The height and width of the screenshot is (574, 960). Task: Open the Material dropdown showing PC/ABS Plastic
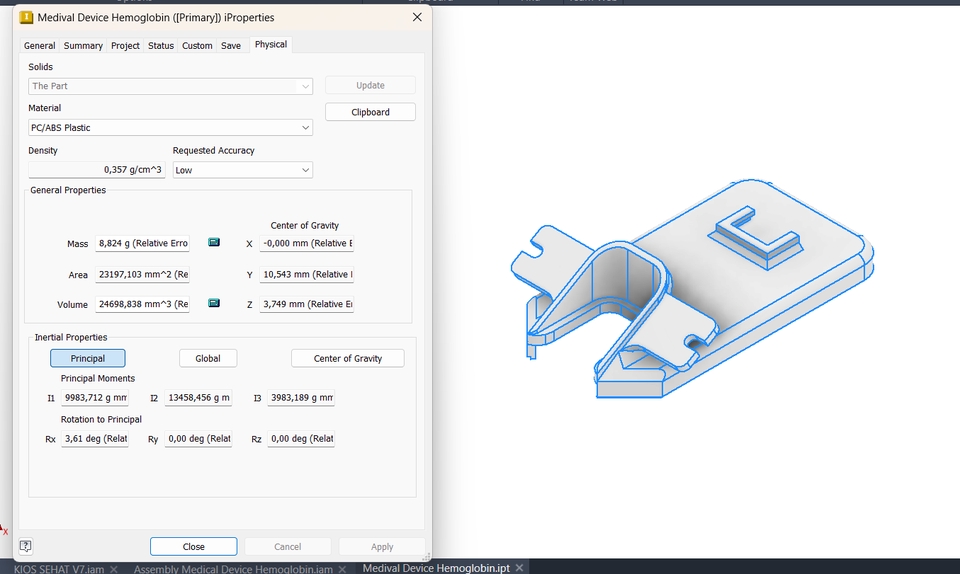point(170,127)
